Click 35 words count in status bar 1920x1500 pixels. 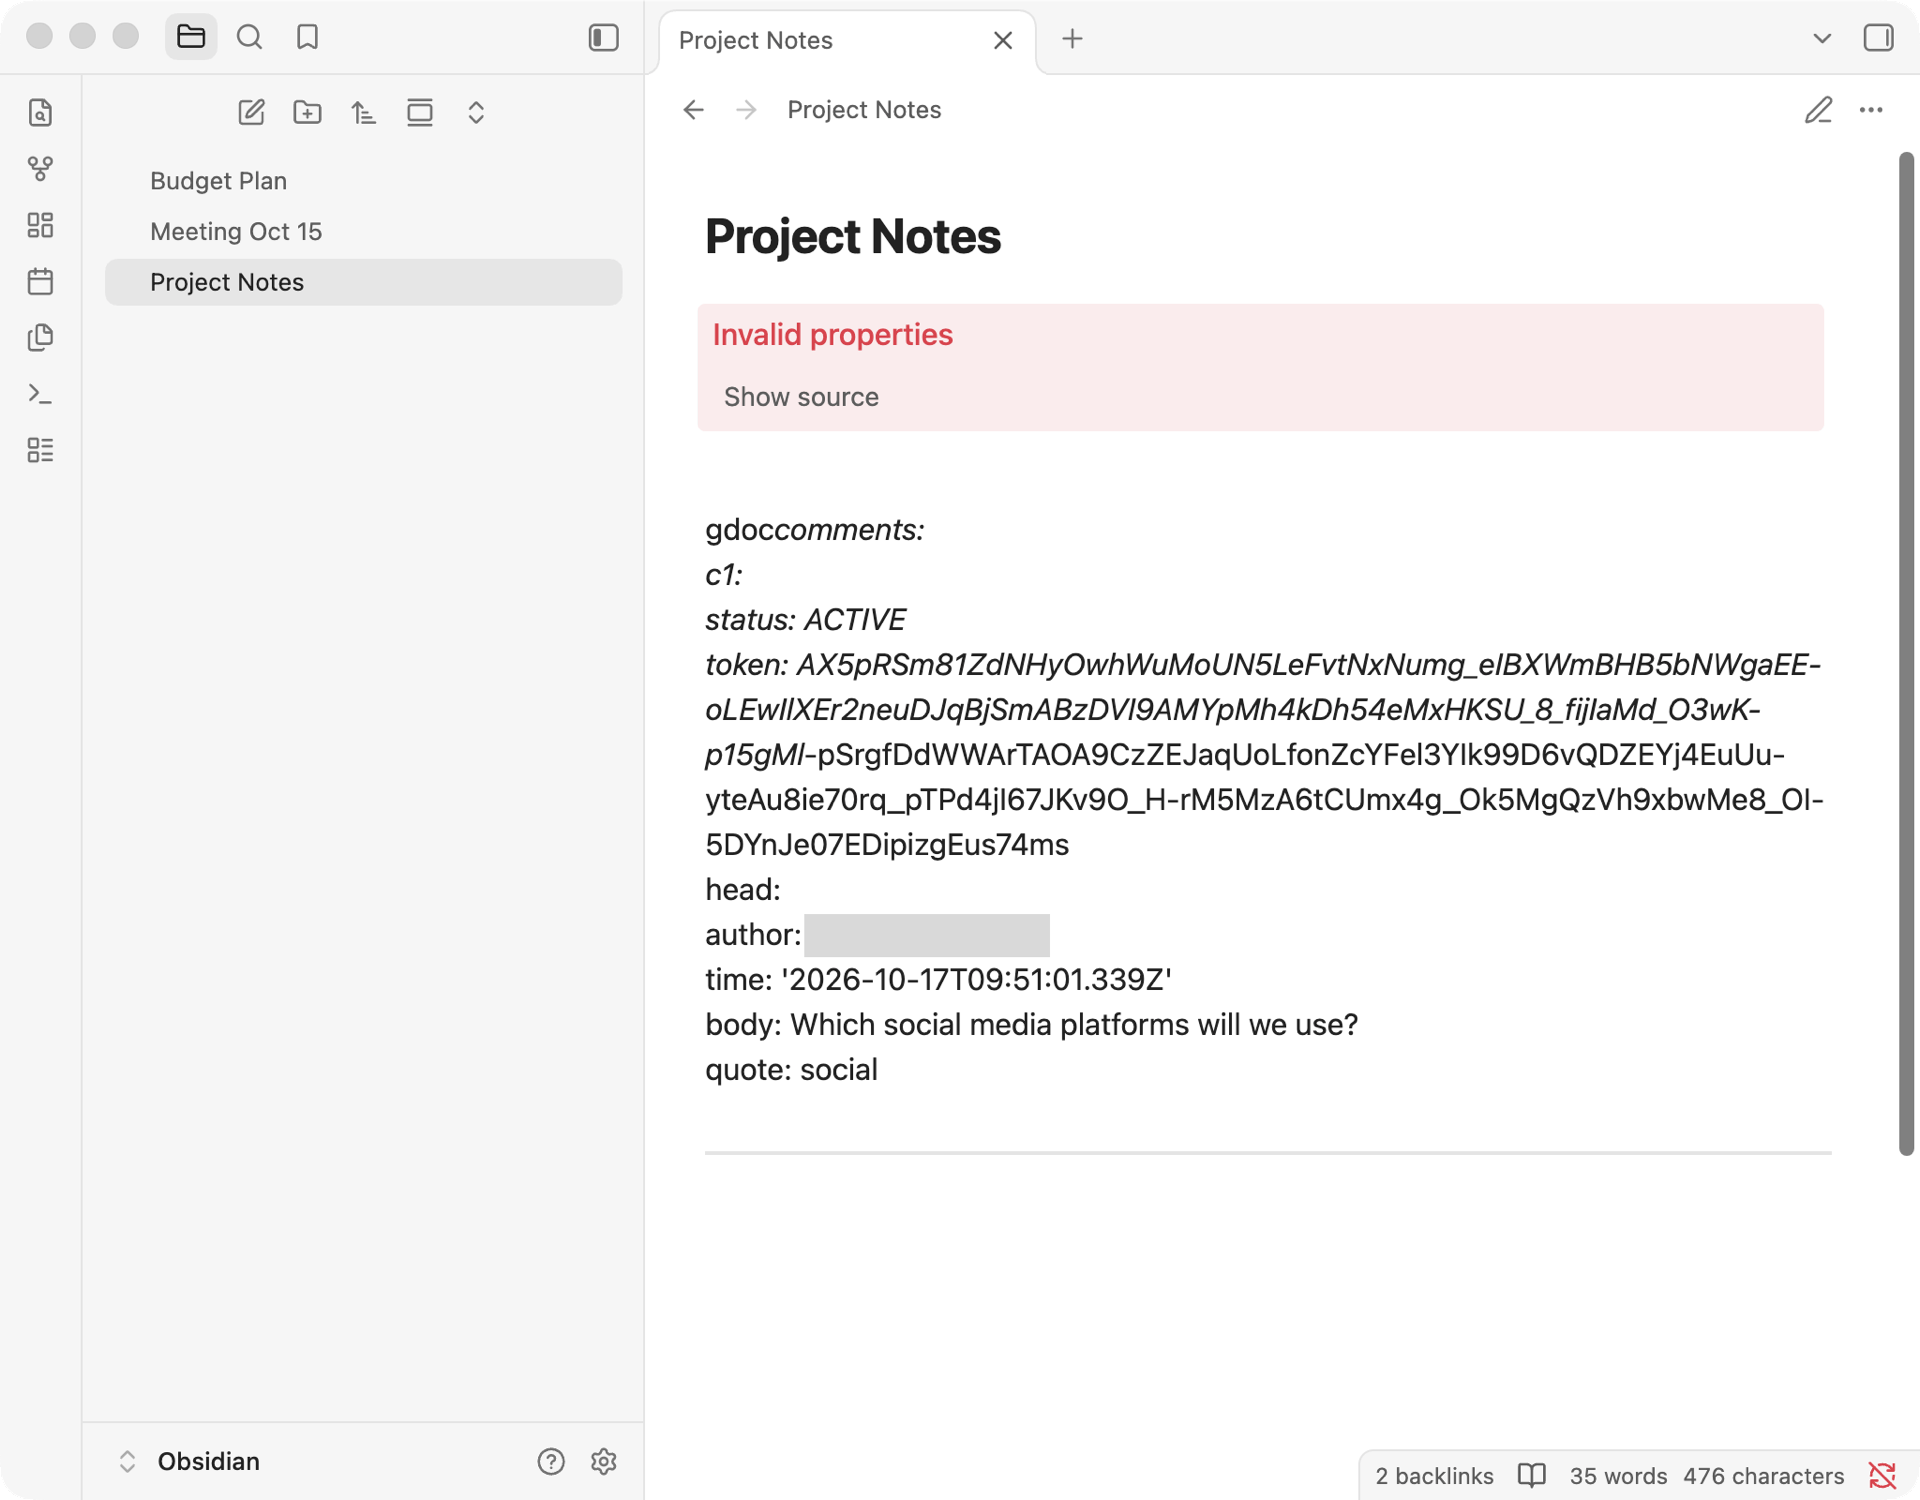point(1618,1476)
